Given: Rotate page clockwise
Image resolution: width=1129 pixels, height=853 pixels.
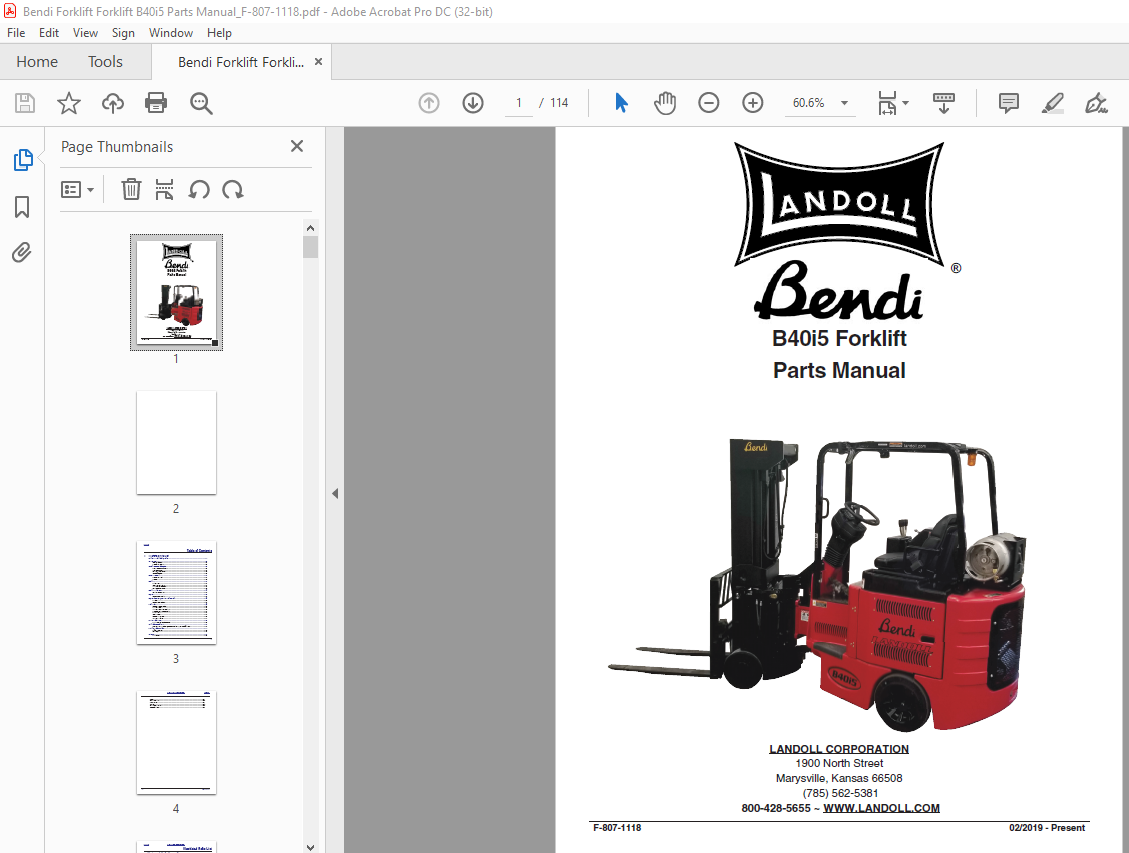Looking at the screenshot, I should coord(233,190).
